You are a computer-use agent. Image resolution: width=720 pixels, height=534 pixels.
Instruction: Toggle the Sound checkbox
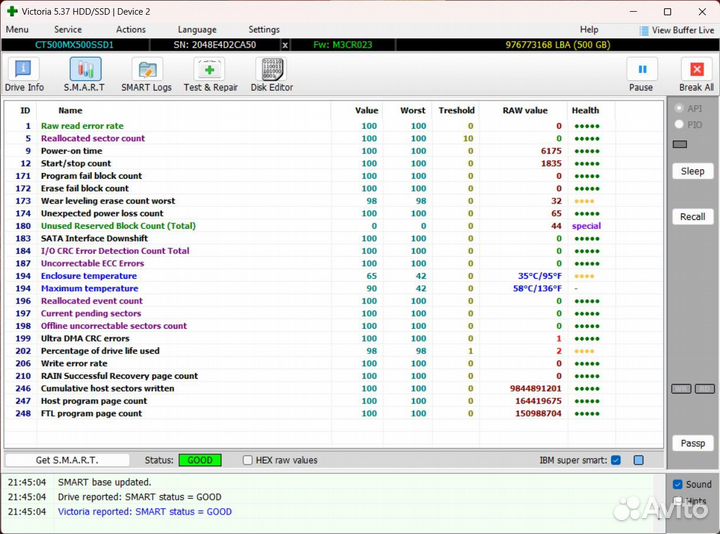pos(678,485)
